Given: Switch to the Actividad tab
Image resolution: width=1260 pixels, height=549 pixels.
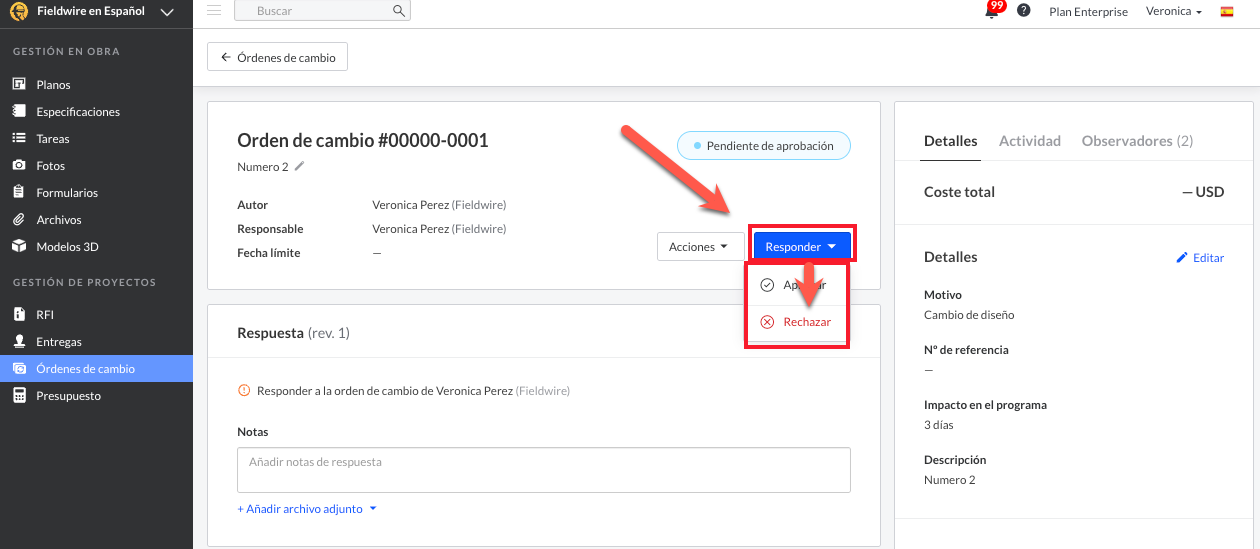Looking at the screenshot, I should pyautogui.click(x=1029, y=141).
